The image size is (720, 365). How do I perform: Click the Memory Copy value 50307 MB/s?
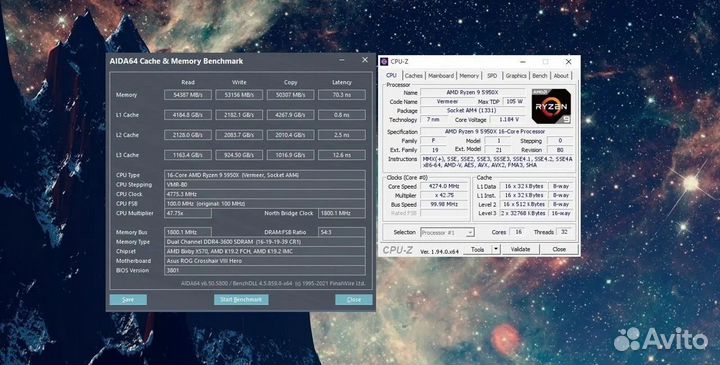291,95
